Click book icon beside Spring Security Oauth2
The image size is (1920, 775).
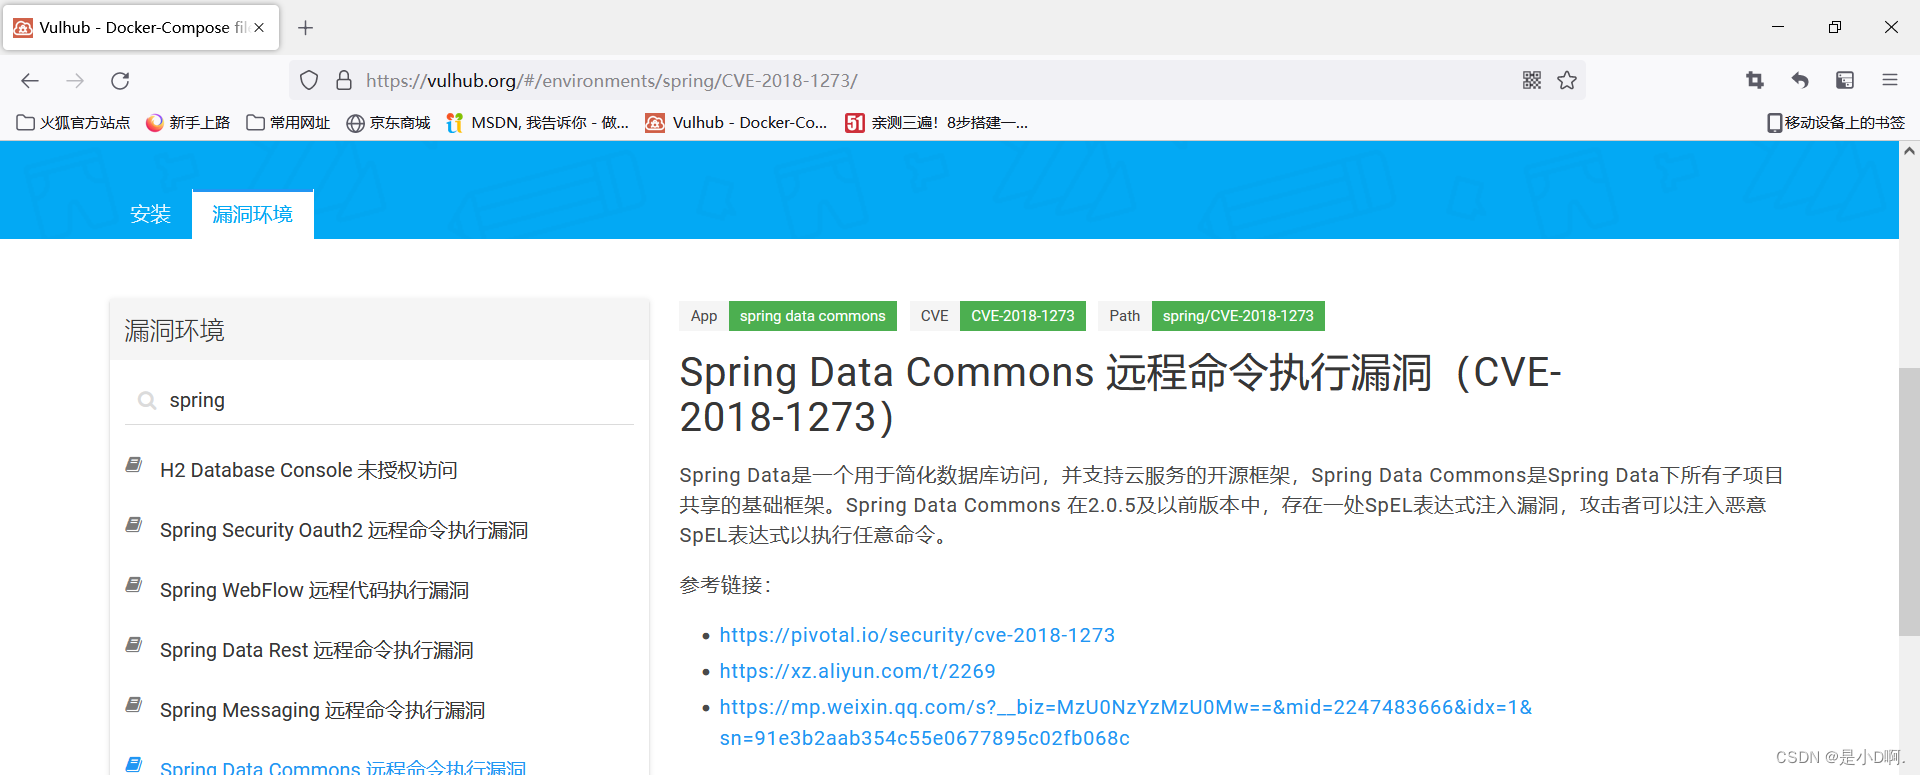pyautogui.click(x=134, y=525)
